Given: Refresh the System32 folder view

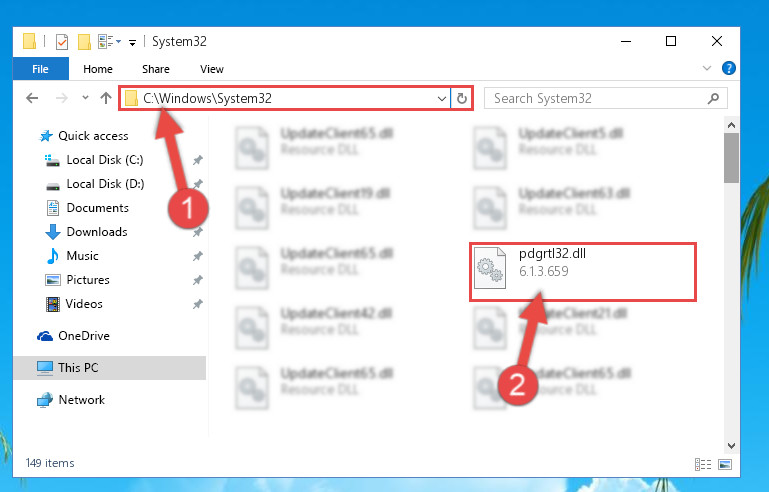Looking at the screenshot, I should (x=461, y=99).
